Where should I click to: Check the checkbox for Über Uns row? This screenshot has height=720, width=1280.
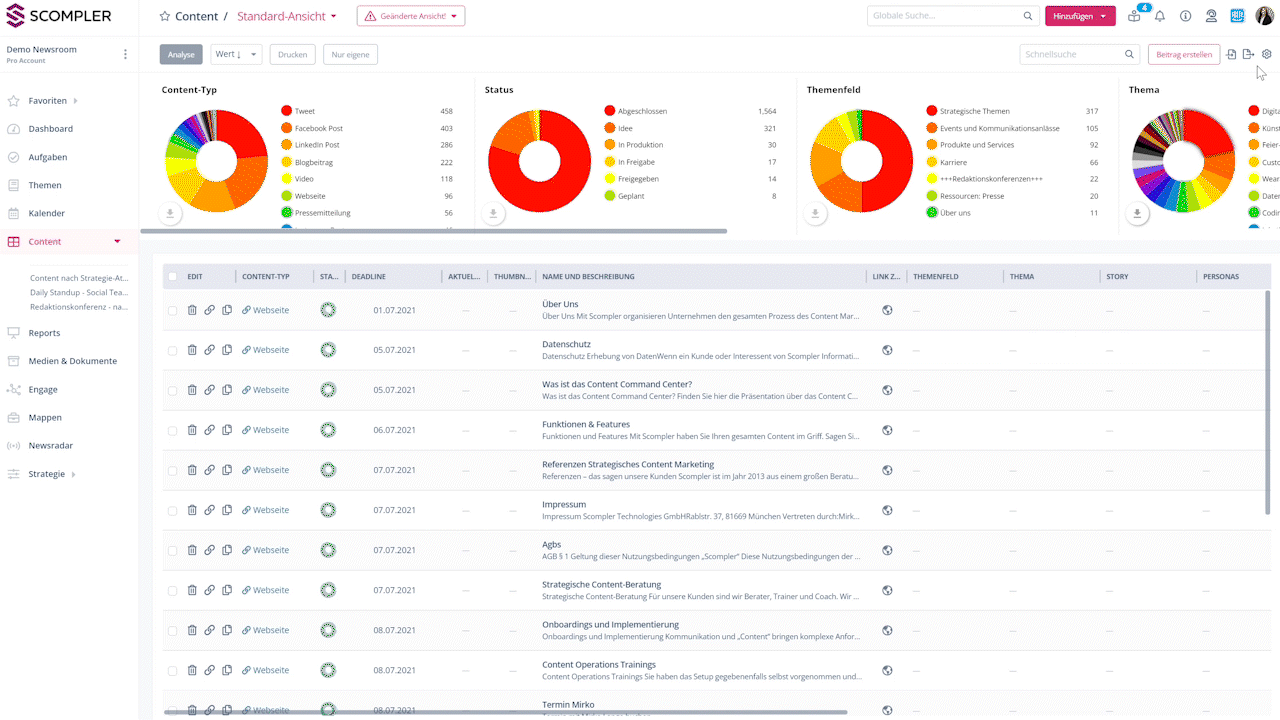(172, 311)
